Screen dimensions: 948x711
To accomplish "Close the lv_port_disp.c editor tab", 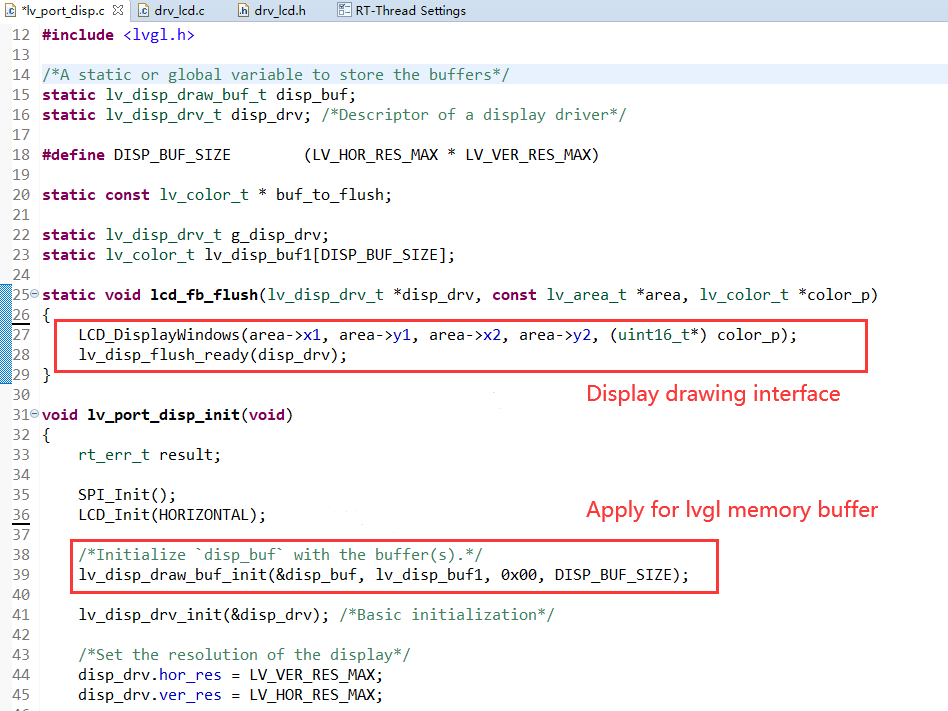I will (x=117, y=10).
